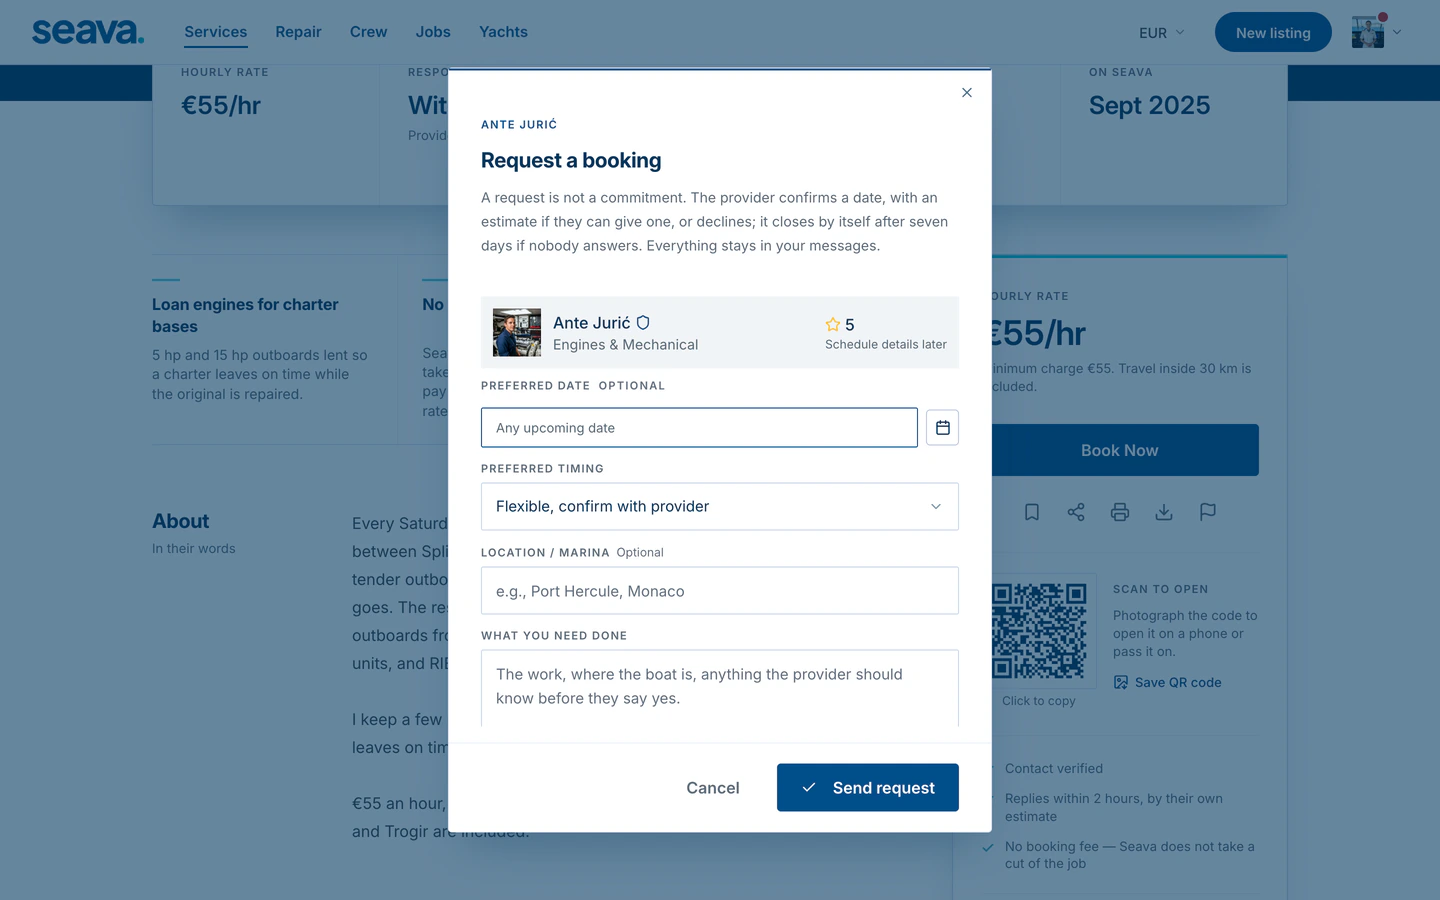Expand the Preferred timing dropdown
Screen dimensions: 1440x900
pos(720,506)
